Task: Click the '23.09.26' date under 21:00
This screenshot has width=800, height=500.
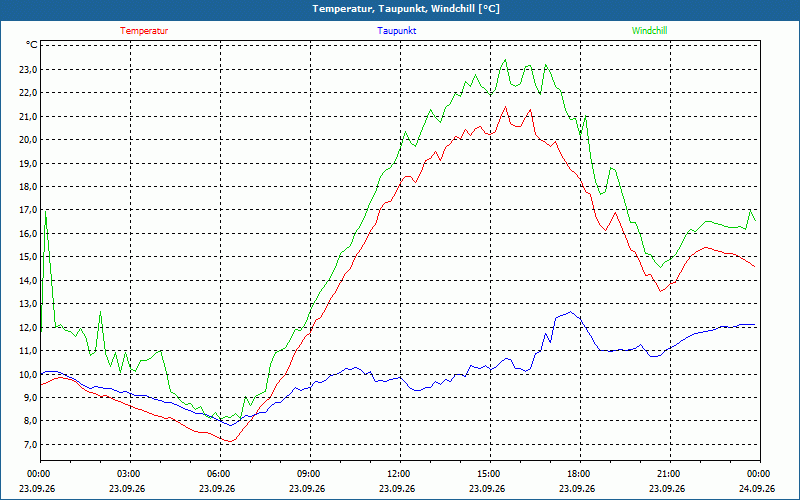Action: pos(667,488)
